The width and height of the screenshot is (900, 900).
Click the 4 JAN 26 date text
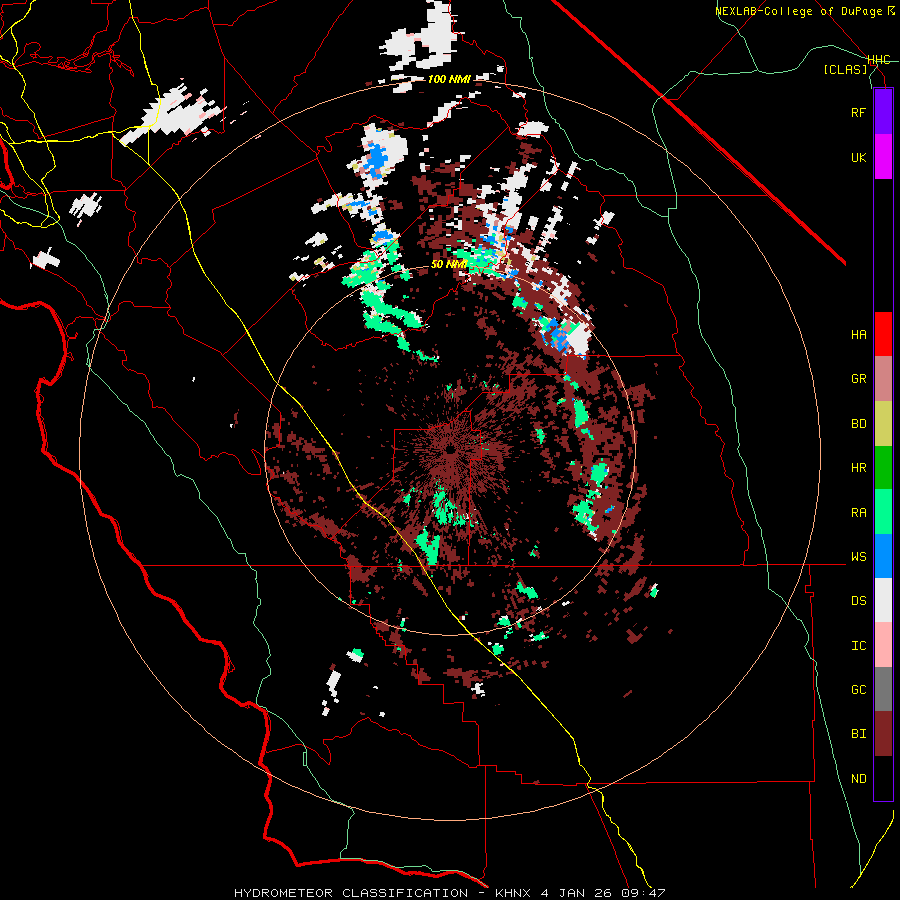click(577, 893)
